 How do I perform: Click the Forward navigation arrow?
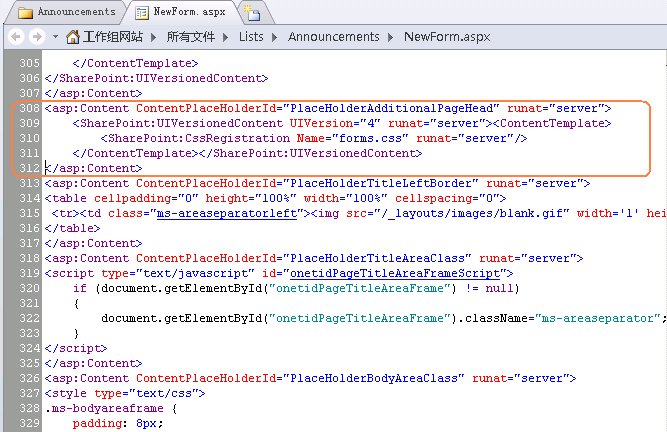[37, 37]
